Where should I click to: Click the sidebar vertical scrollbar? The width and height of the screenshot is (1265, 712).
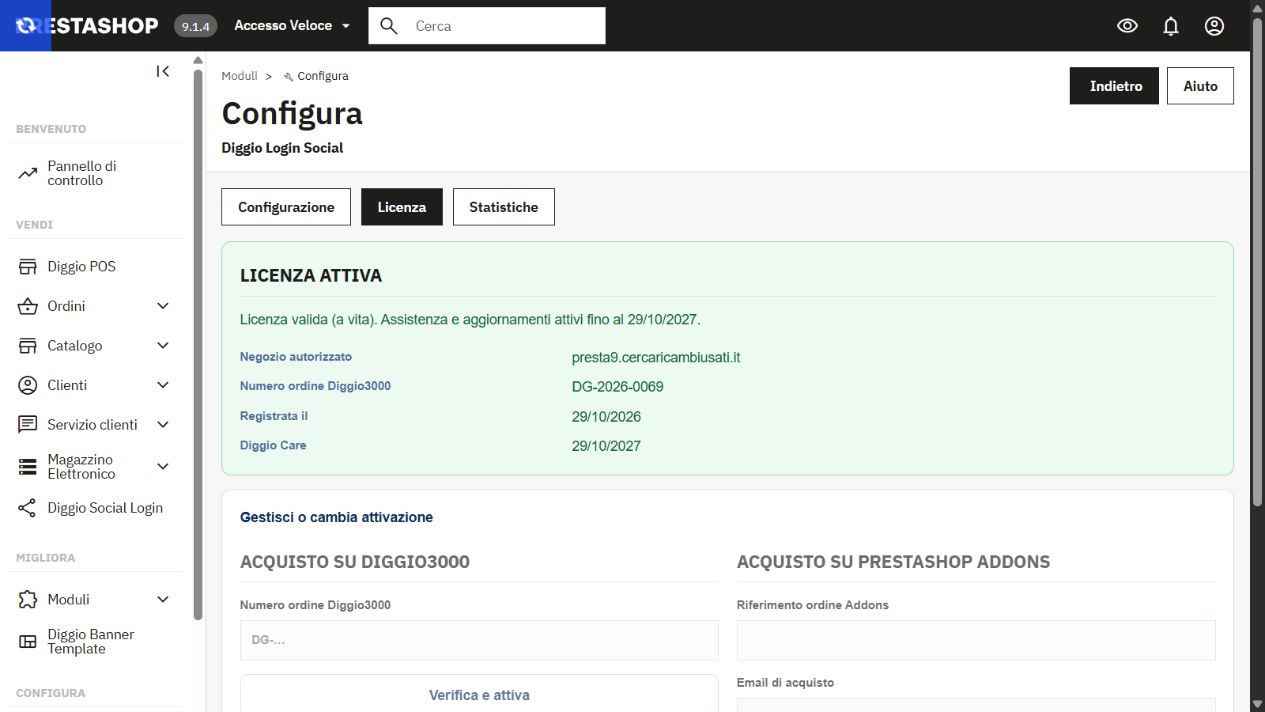(198, 345)
